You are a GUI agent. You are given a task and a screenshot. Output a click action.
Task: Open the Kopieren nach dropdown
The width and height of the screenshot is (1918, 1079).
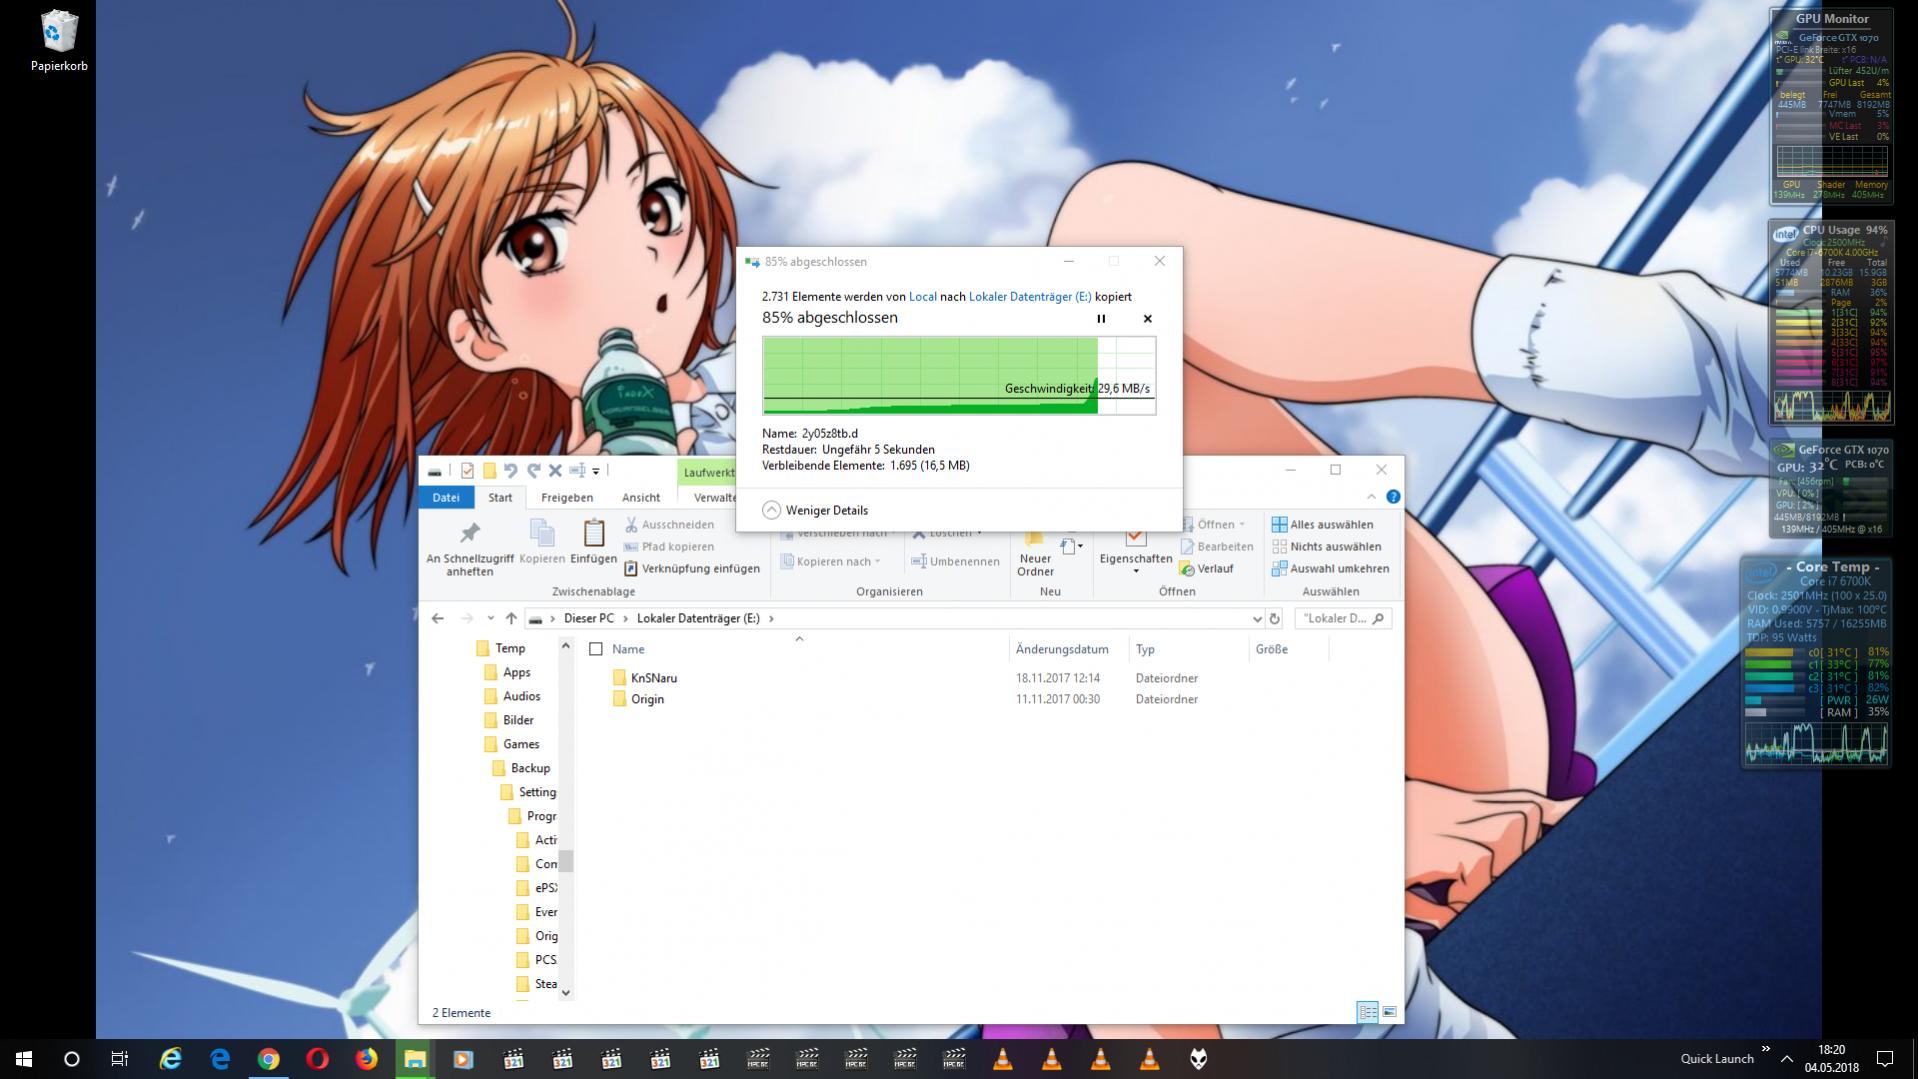tap(832, 561)
